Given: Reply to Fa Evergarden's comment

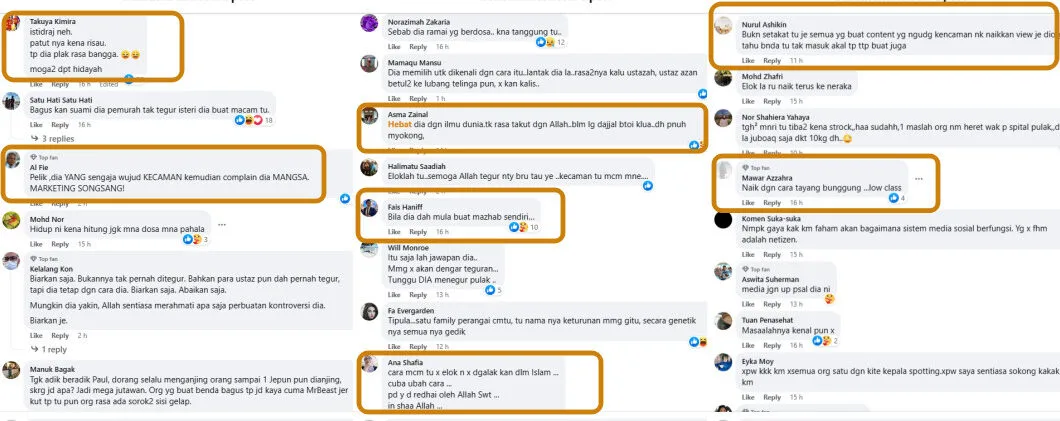Looking at the screenshot, I should point(417,346).
